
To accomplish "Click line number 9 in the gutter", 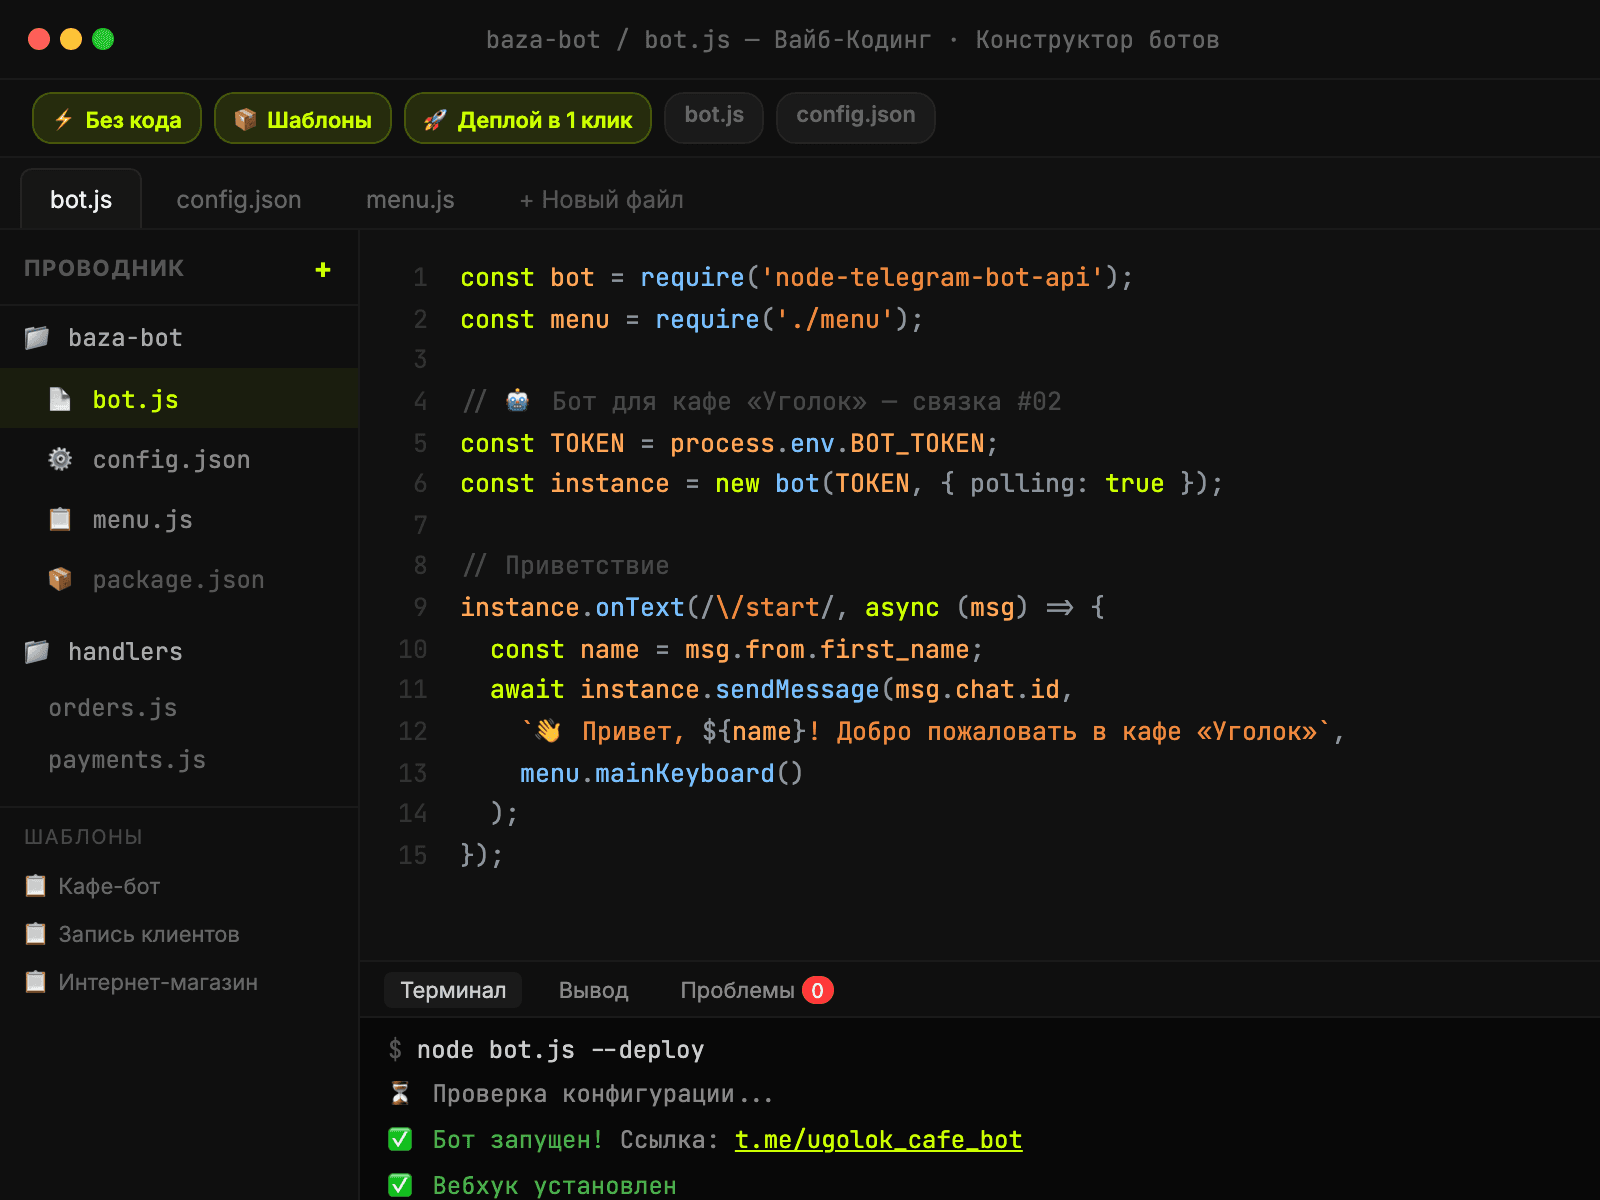I will point(420,607).
